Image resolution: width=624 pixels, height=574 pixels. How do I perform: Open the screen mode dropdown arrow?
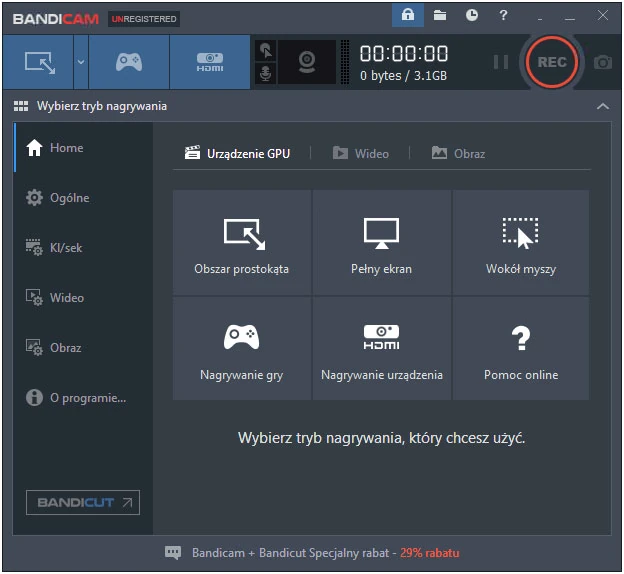pyautogui.click(x=81, y=62)
